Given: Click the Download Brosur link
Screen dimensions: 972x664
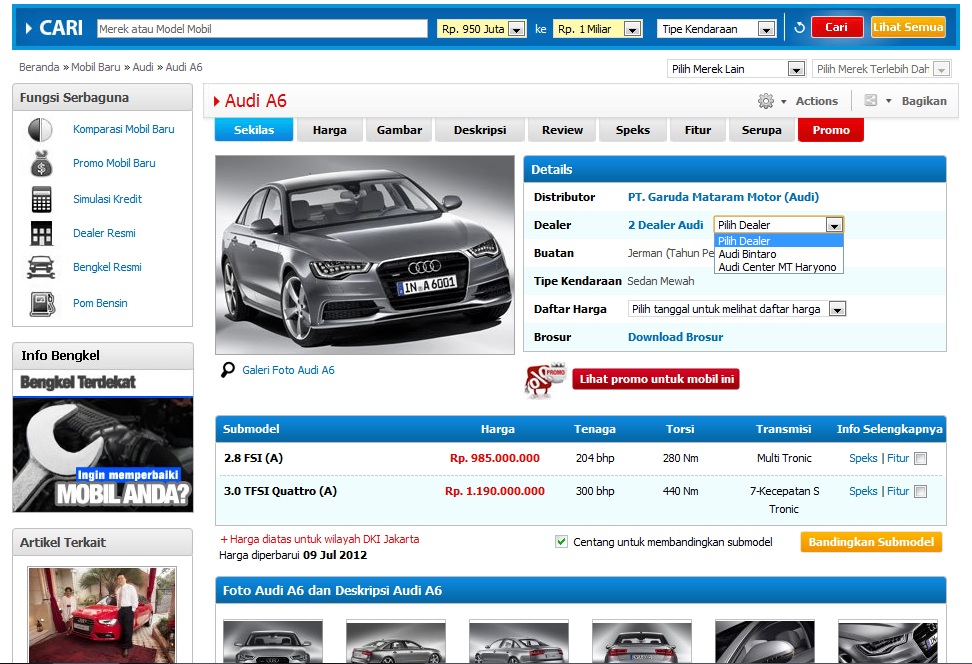Looking at the screenshot, I should [x=675, y=337].
